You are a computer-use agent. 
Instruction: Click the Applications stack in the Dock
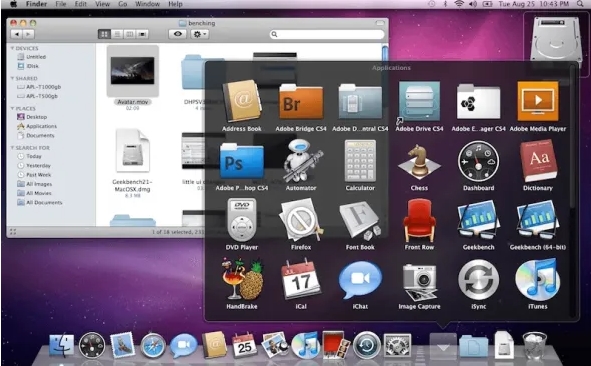443,346
